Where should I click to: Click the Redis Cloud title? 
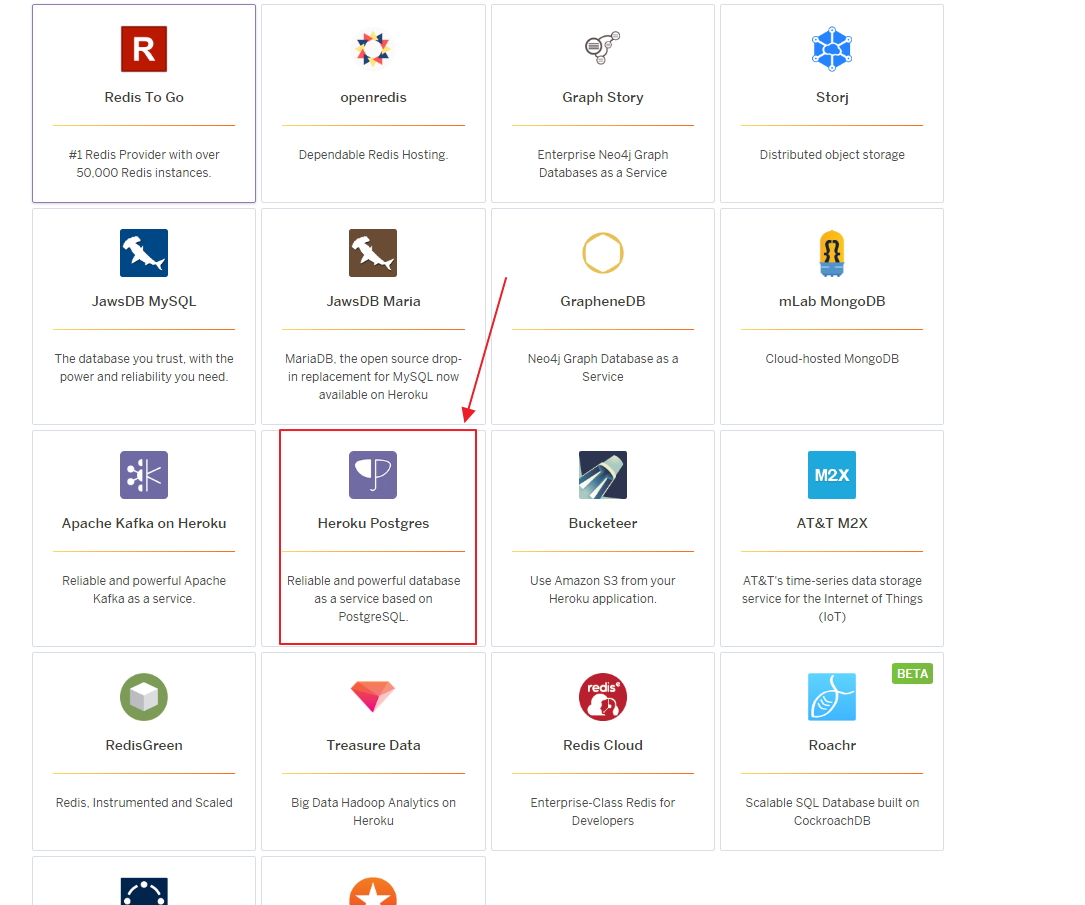(603, 746)
